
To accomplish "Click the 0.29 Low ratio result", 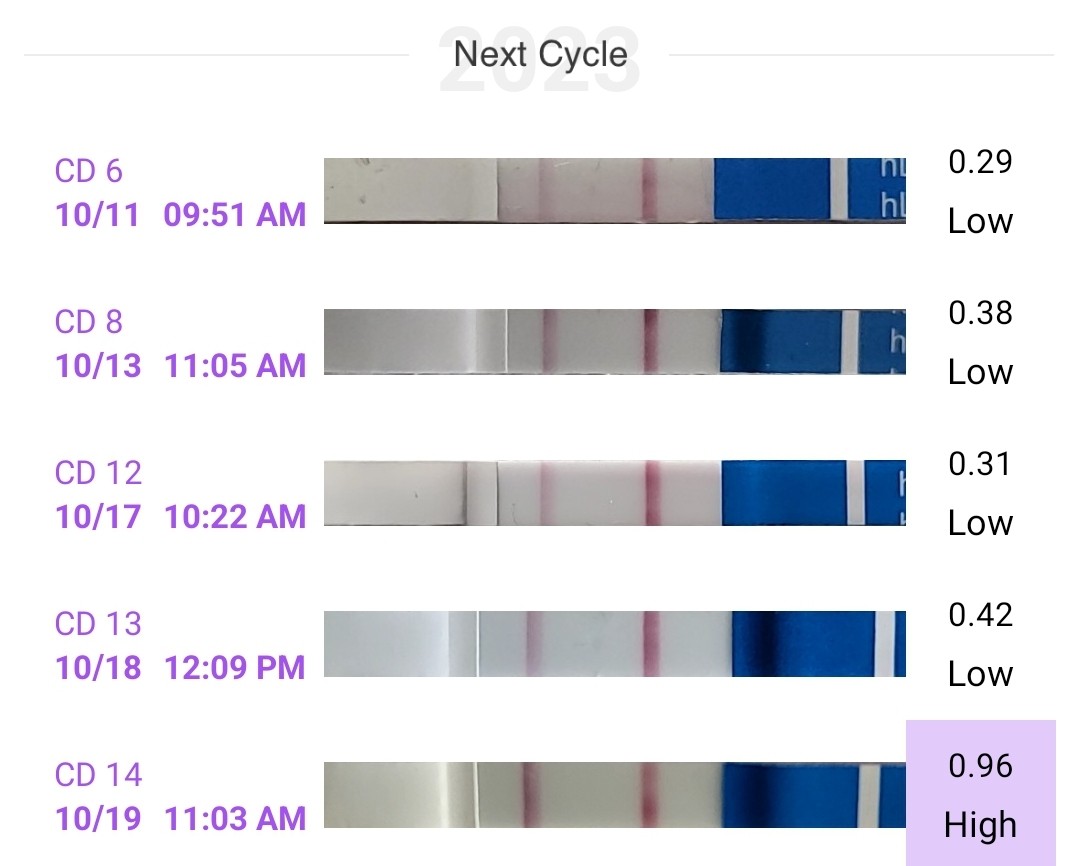I will pyautogui.click(x=980, y=190).
